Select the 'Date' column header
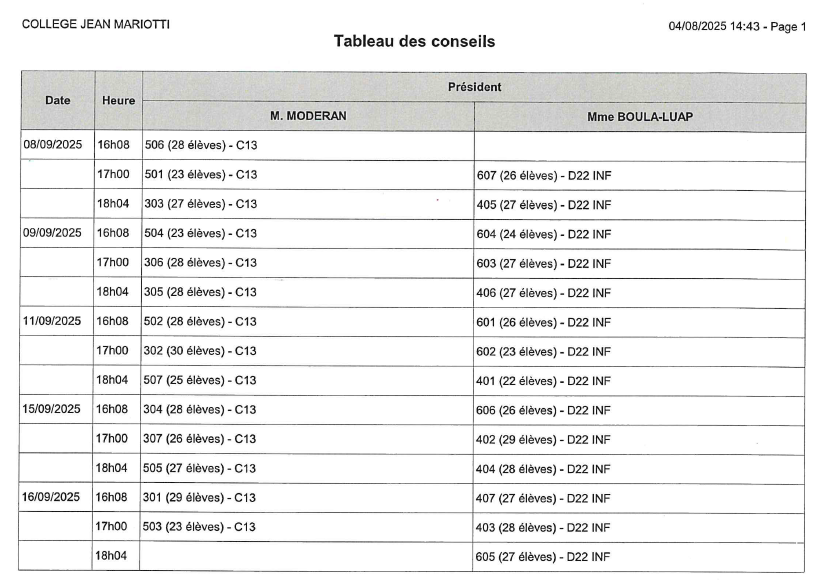The height and width of the screenshot is (584, 820). [58, 100]
